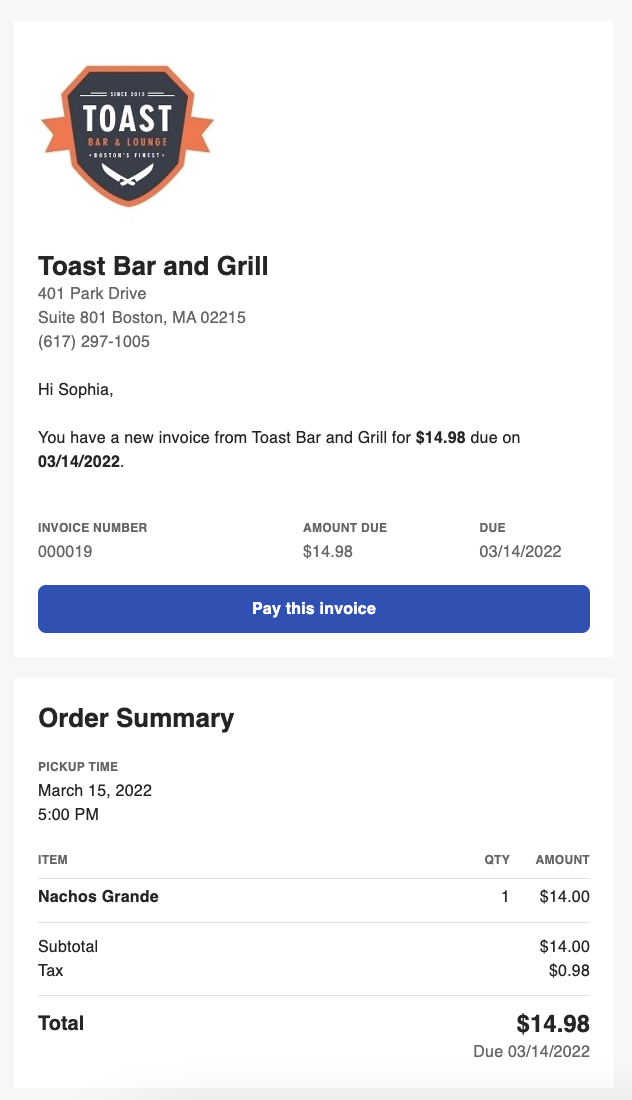The height and width of the screenshot is (1100, 632).
Task: Click the Total amount $14.98
Action: (x=552, y=1023)
